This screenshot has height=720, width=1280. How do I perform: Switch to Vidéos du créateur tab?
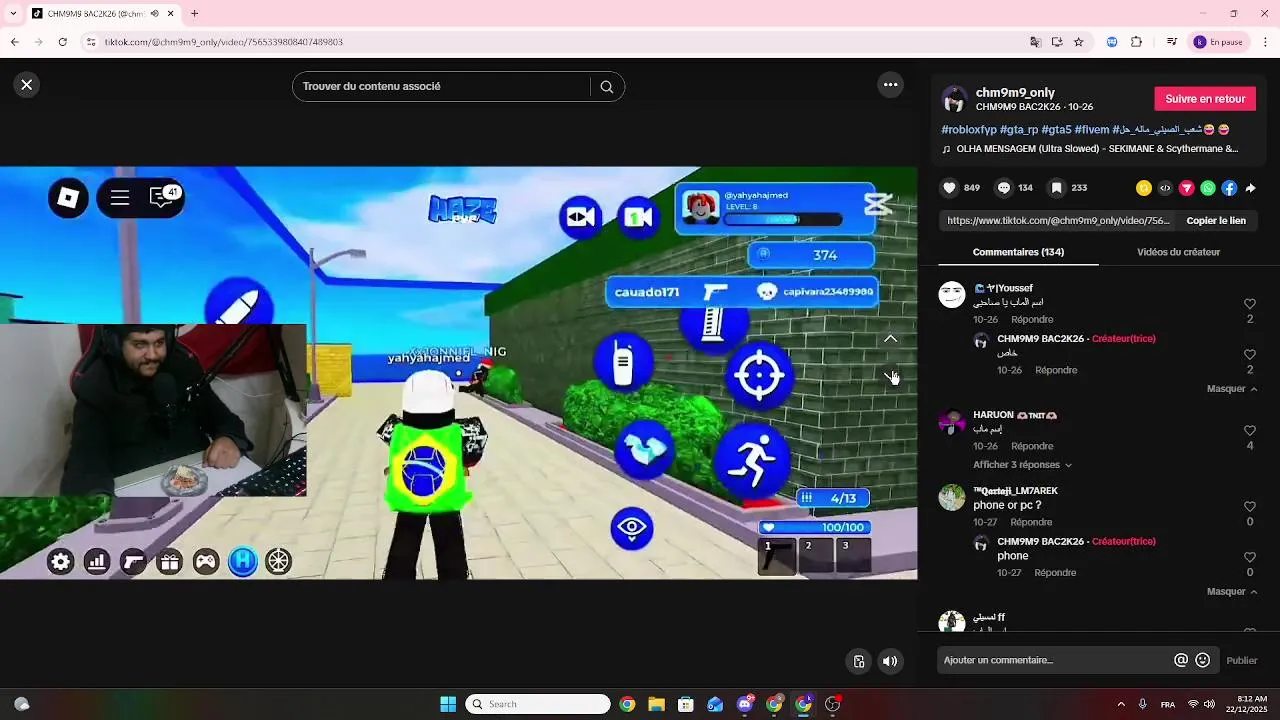tap(1178, 252)
